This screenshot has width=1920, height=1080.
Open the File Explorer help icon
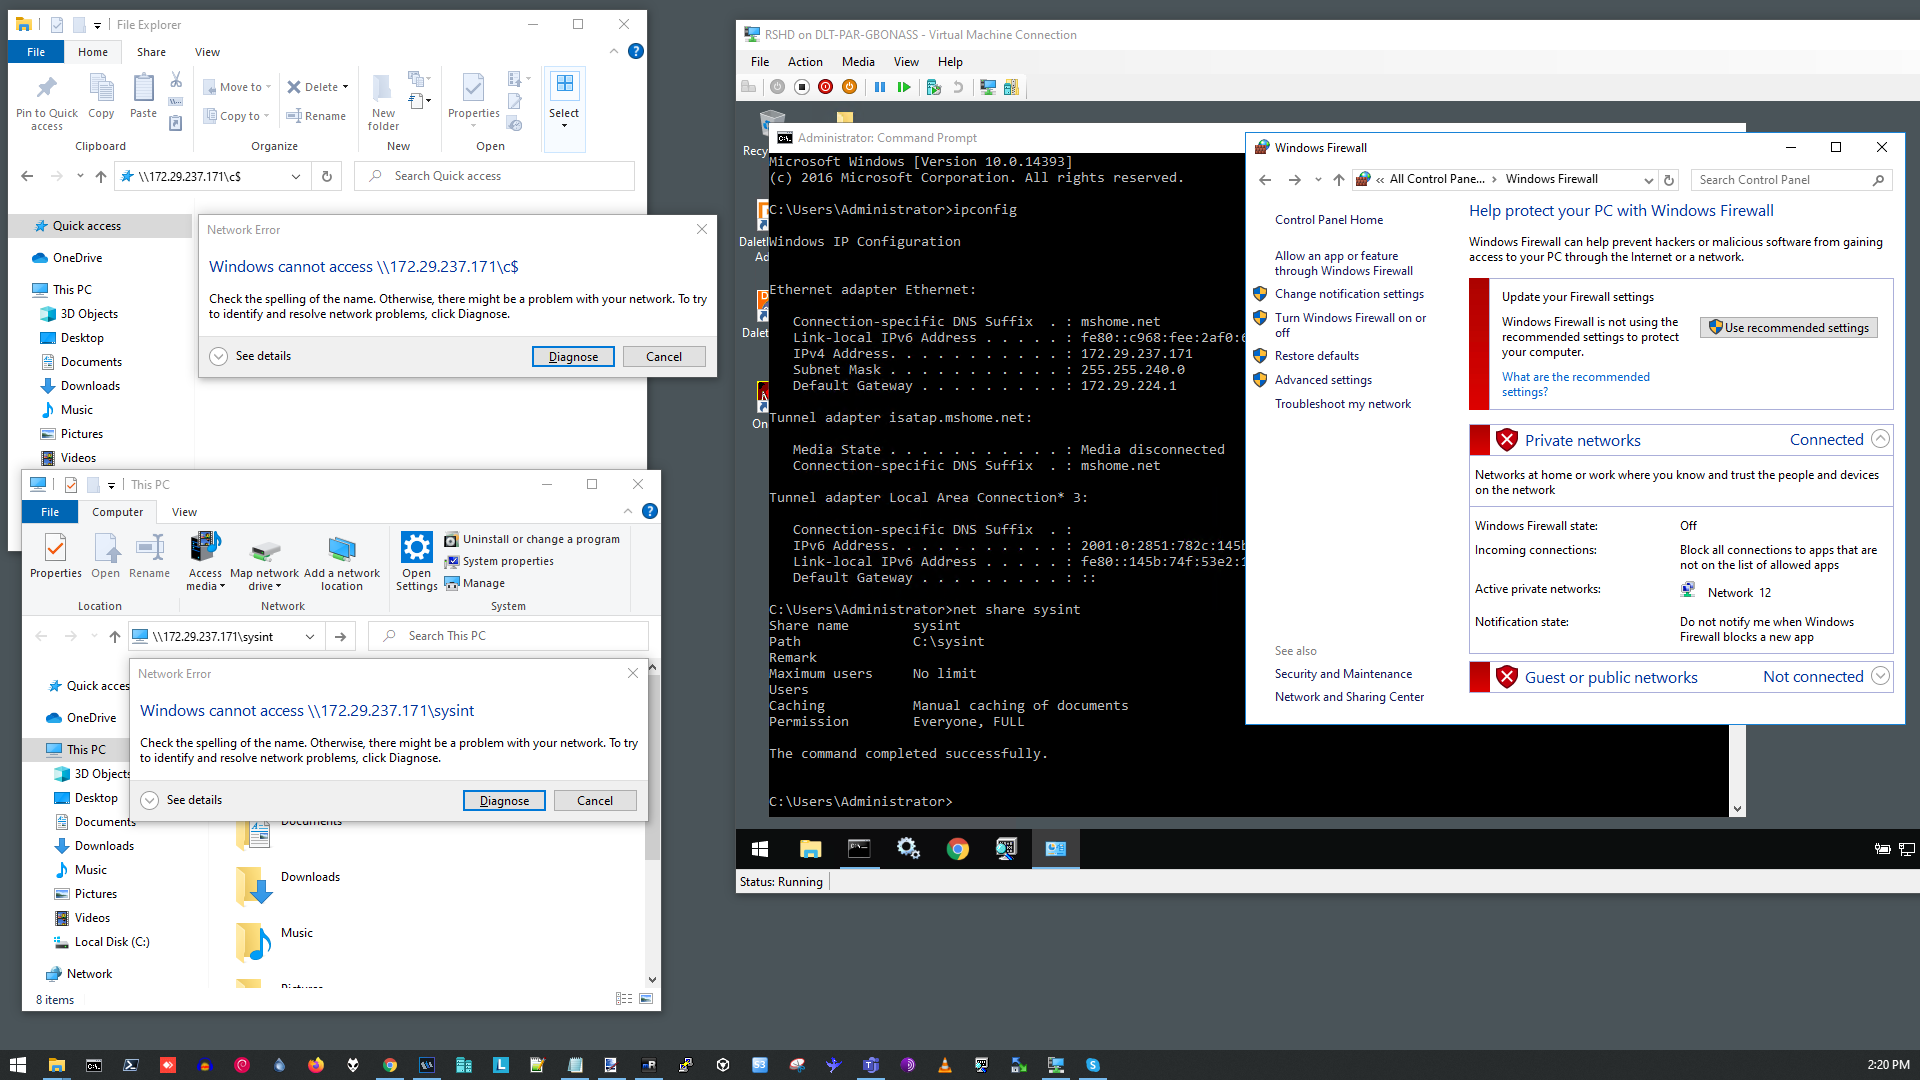636,51
